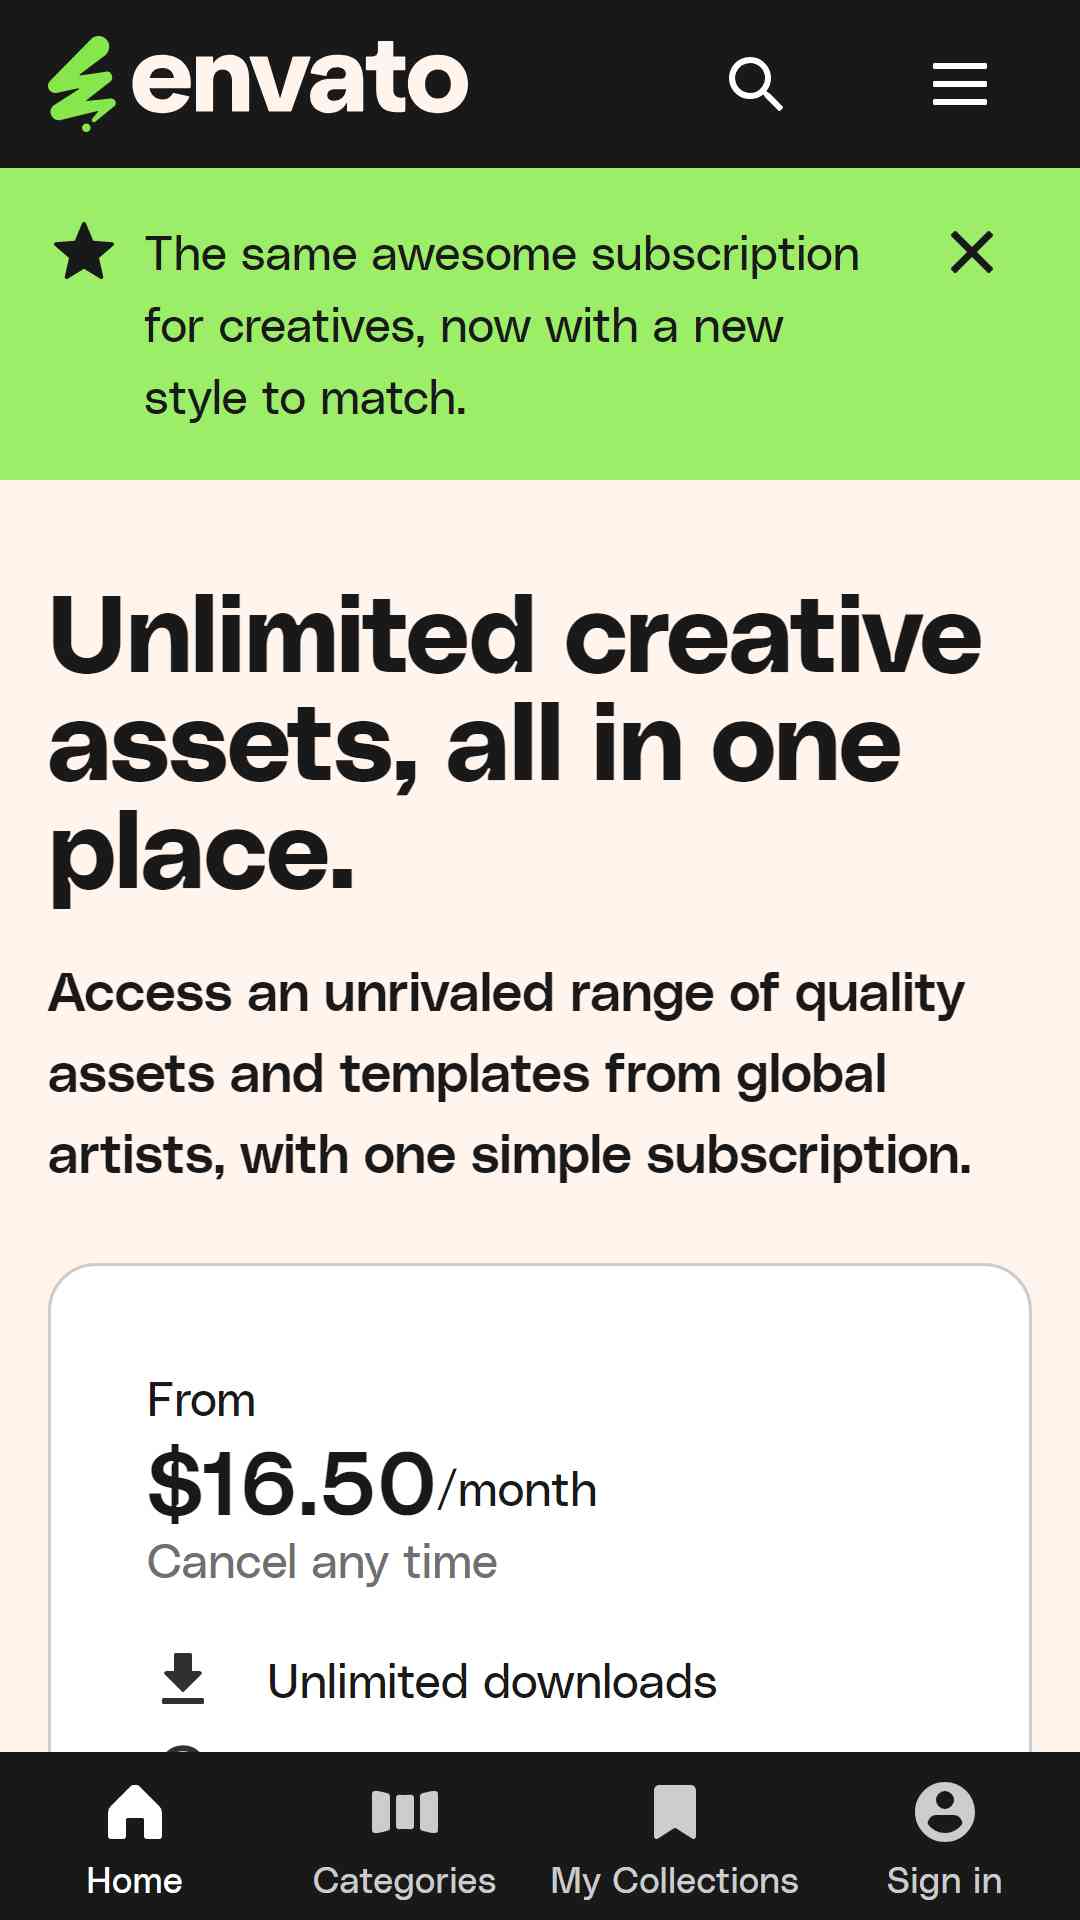Click the star icon in banner
The width and height of the screenshot is (1080, 1920).
click(84, 252)
